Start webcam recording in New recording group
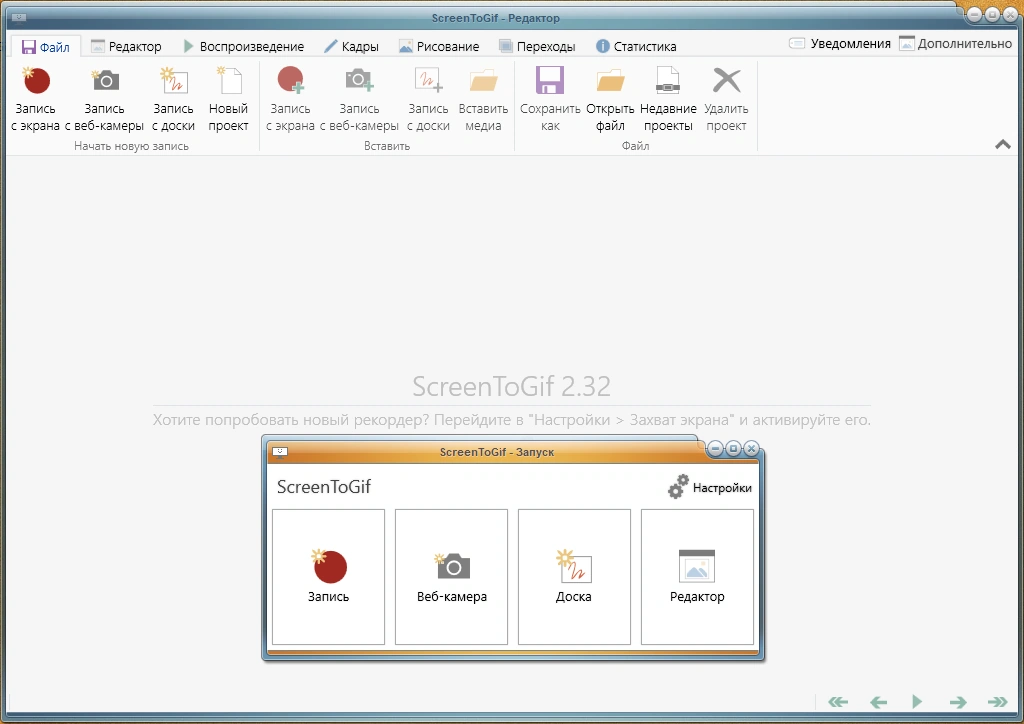Screen dimensions: 1024x724 pyautogui.click(x=104, y=99)
